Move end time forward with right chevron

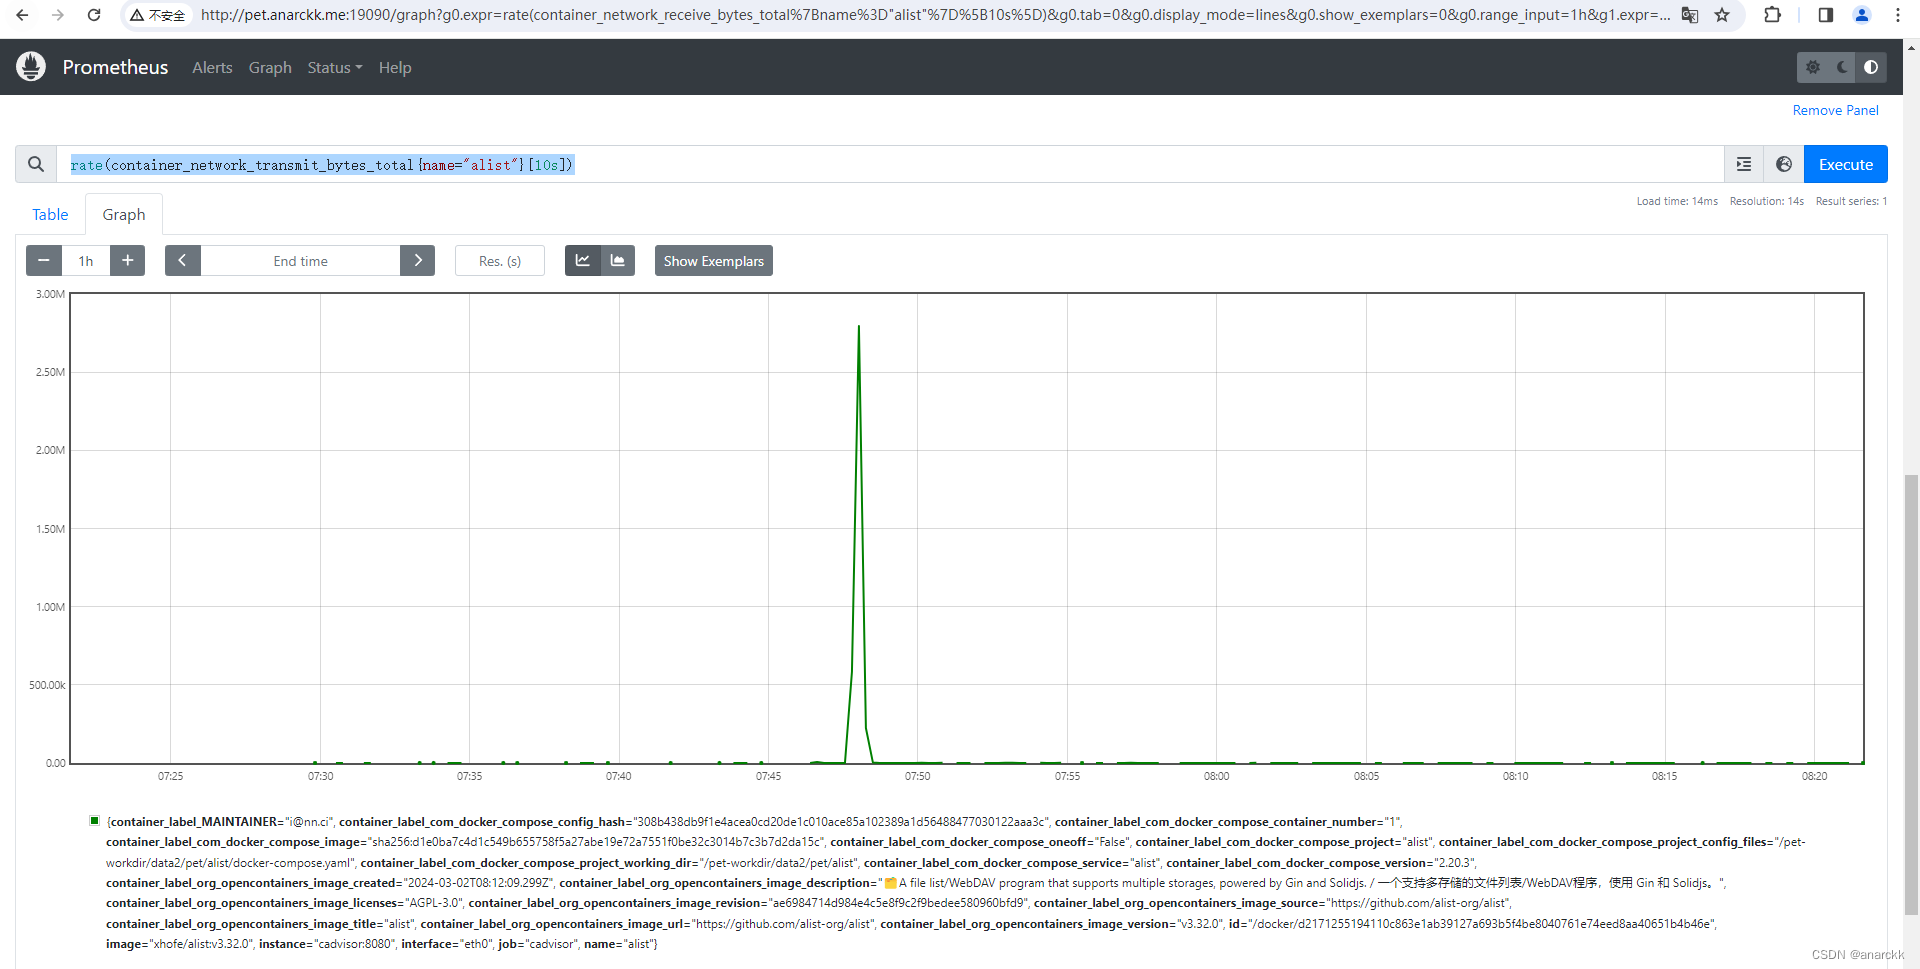(x=417, y=260)
